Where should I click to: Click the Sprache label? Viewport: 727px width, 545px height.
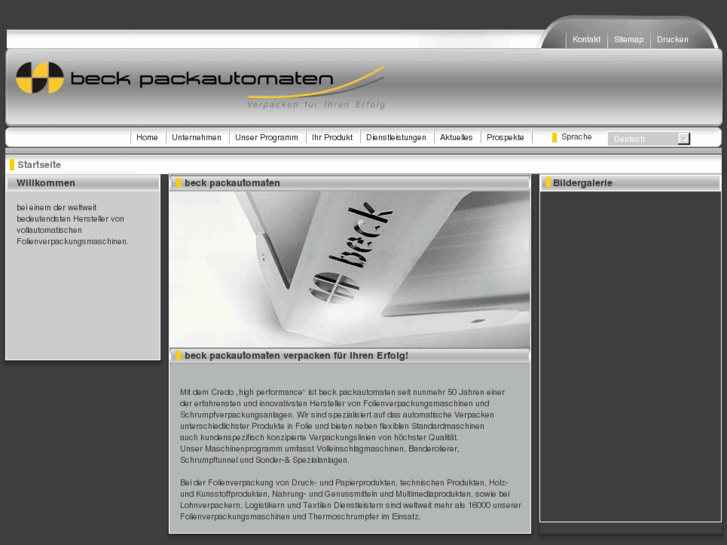tap(576, 137)
